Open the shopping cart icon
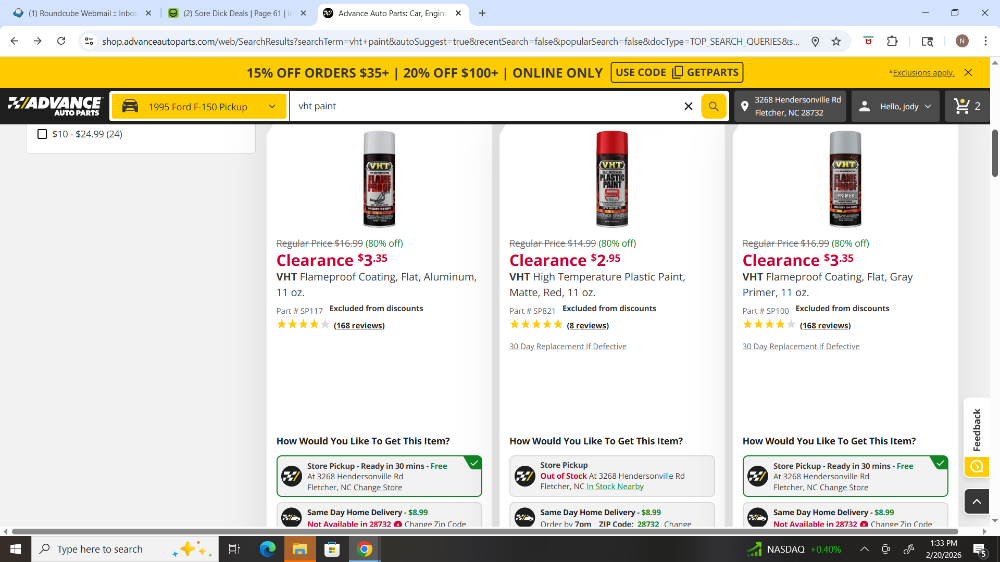This screenshot has height=562, width=1000. point(967,106)
